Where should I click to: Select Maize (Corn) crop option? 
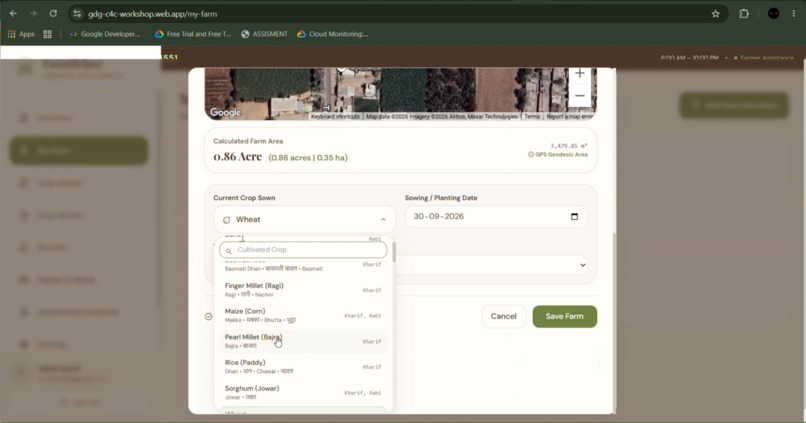point(303,316)
